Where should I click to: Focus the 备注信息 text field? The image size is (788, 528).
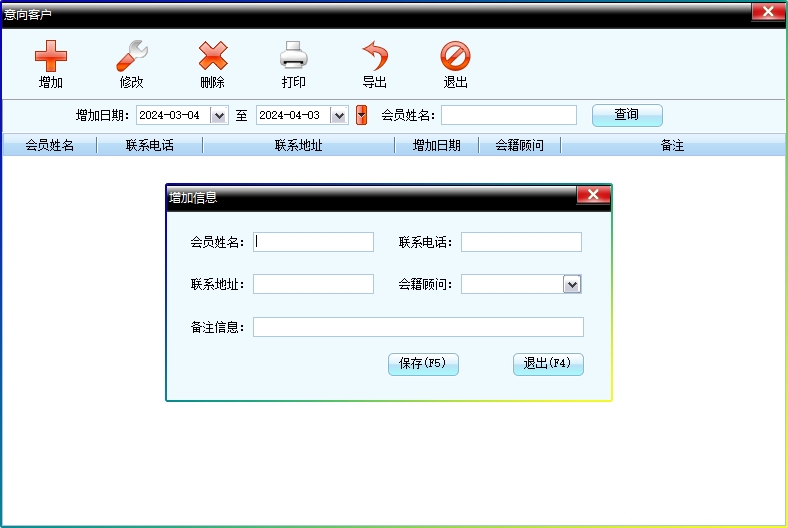[418, 327]
